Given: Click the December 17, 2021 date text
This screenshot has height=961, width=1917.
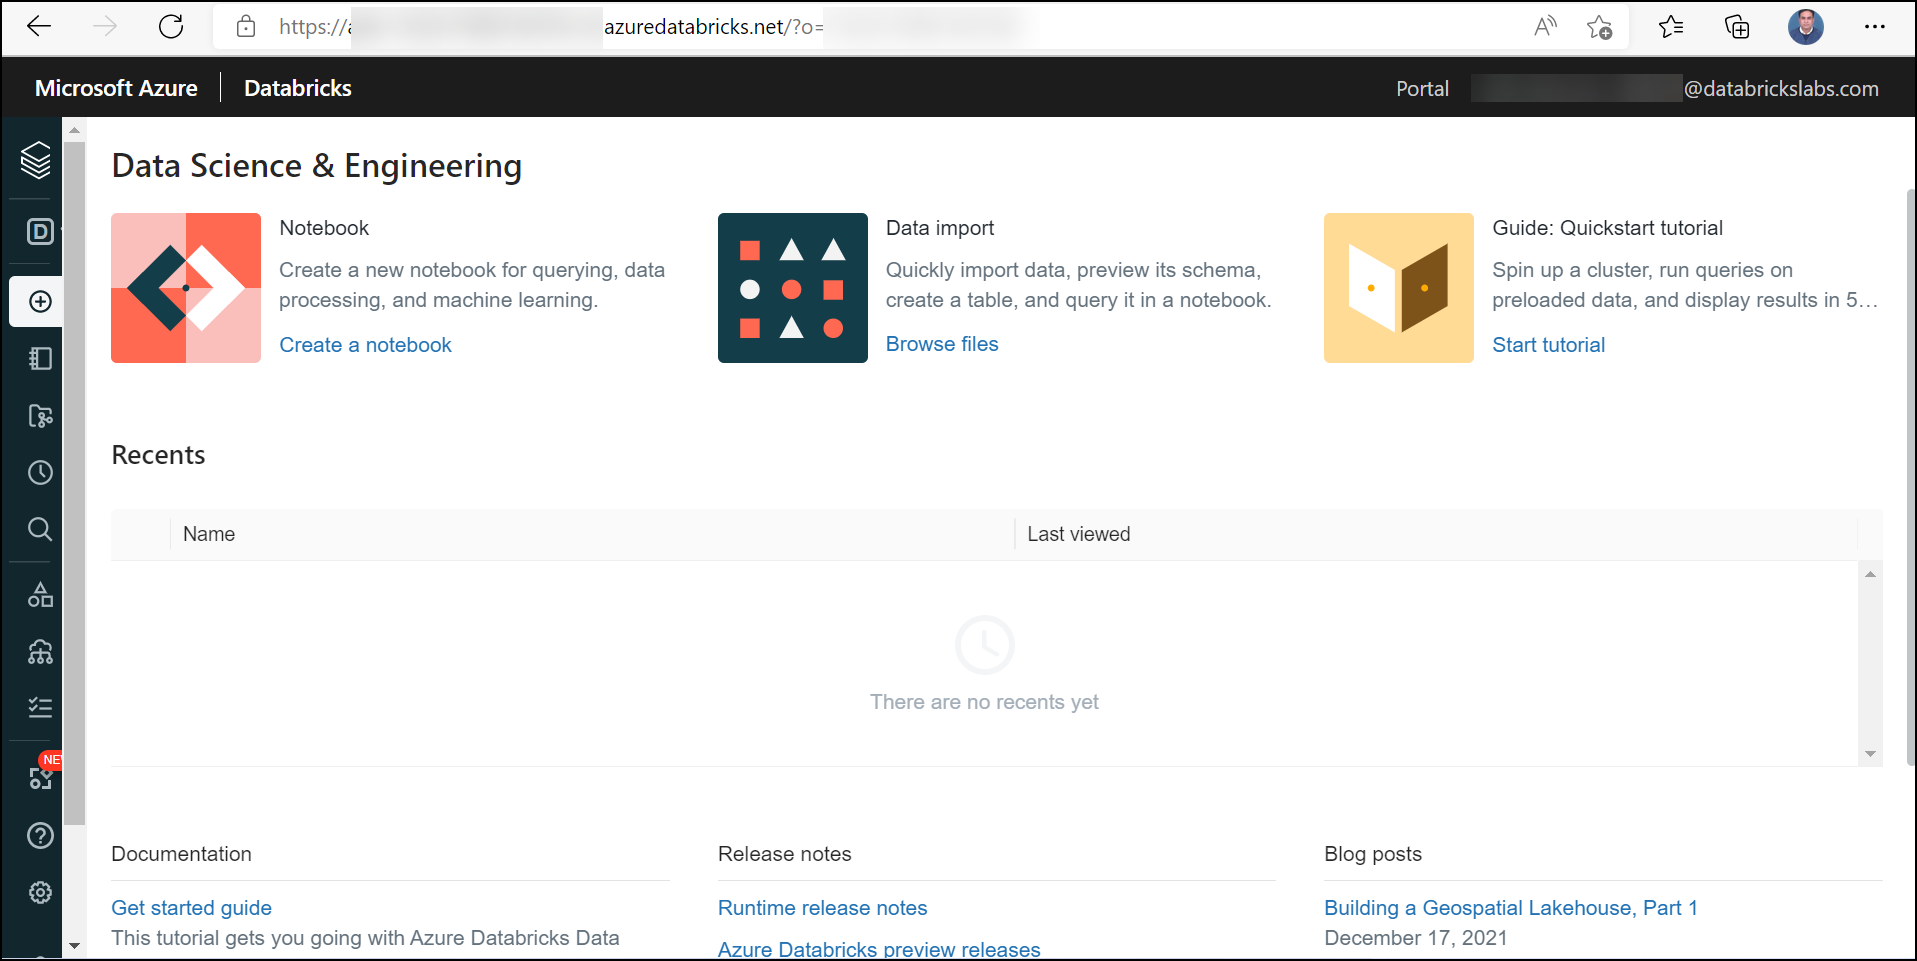Looking at the screenshot, I should pos(1415,938).
